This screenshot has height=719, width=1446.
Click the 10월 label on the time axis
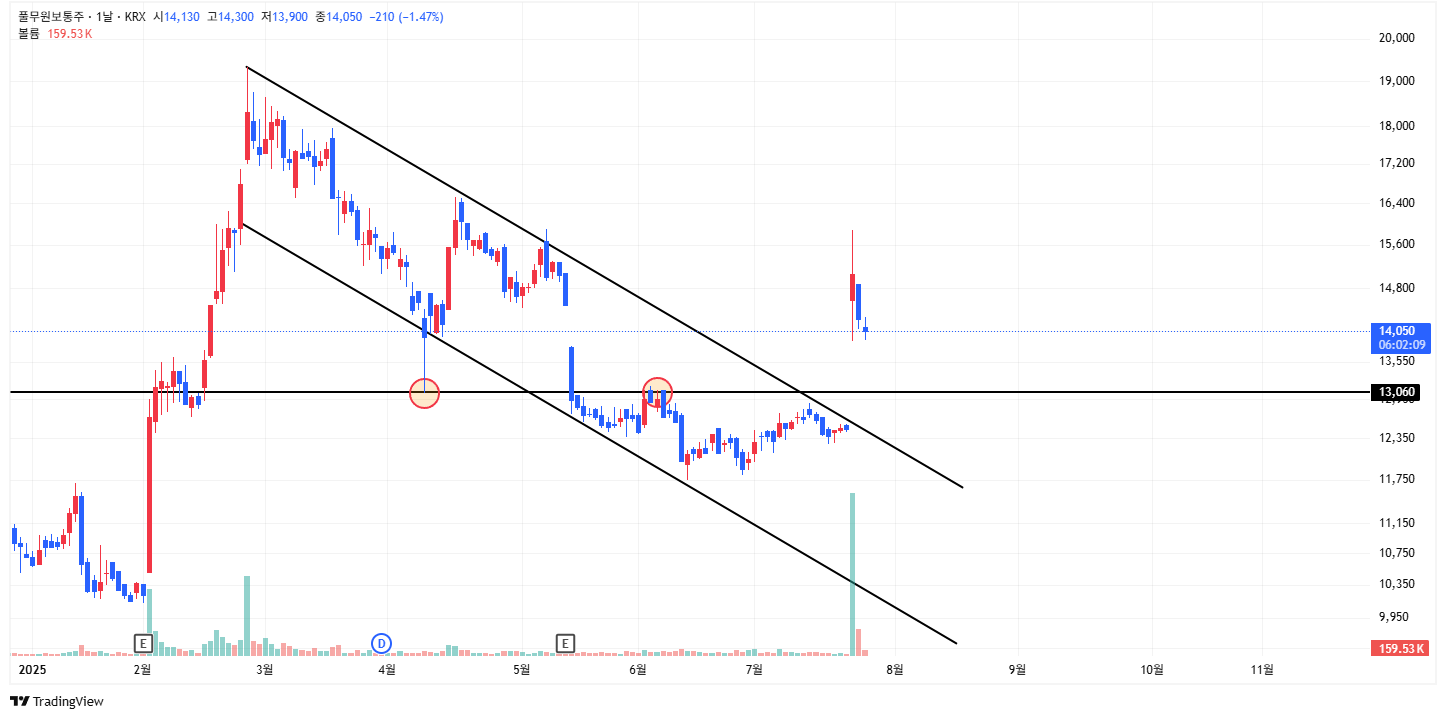1152,670
